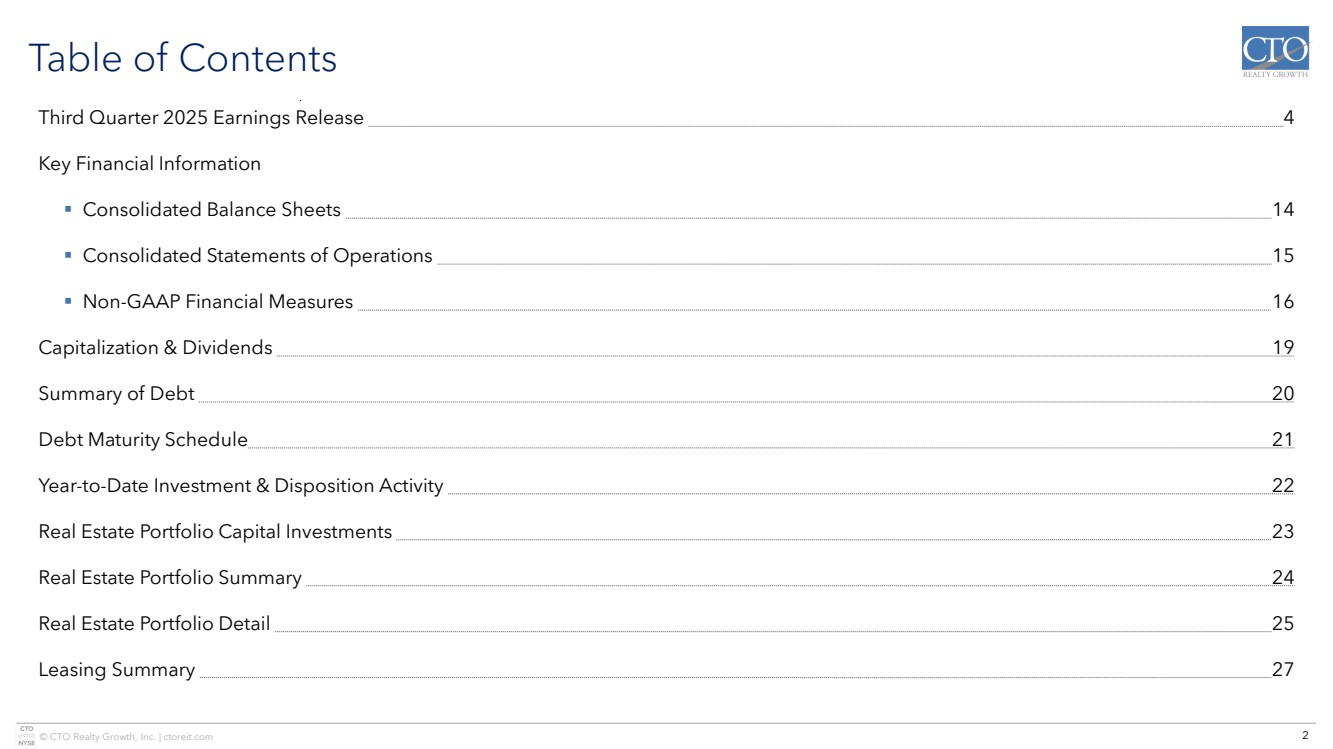The width and height of the screenshot is (1333, 749).
Task: Go to Real Estate Portfolio Detail
Action: pos(154,624)
